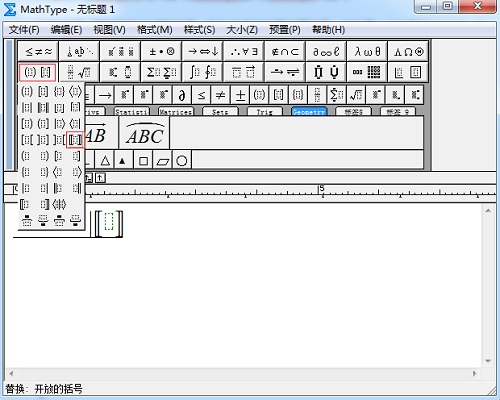Open the 大小(Z) menu
Screen dimensions: 500x400
click(242, 30)
